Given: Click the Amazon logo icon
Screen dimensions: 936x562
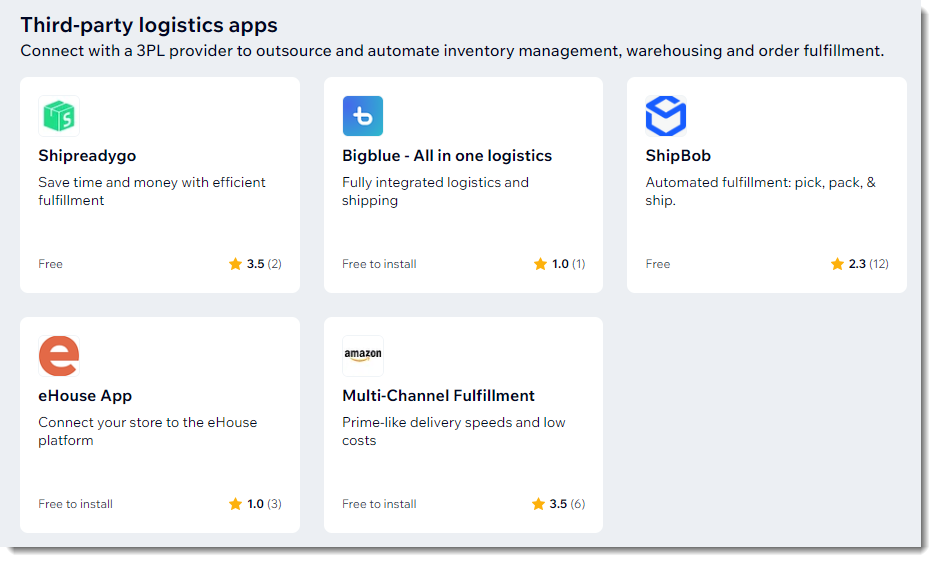Looking at the screenshot, I should pos(362,356).
